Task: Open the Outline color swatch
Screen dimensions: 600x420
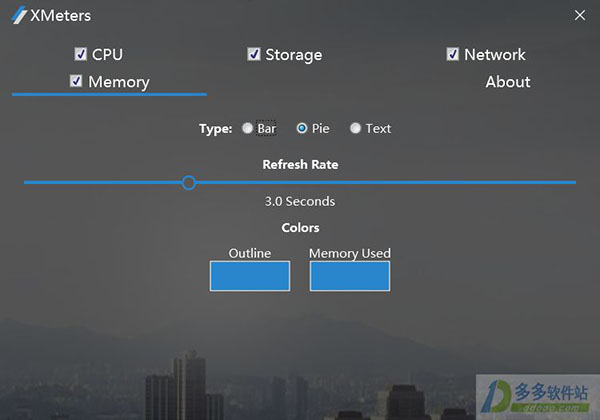Action: [x=250, y=276]
